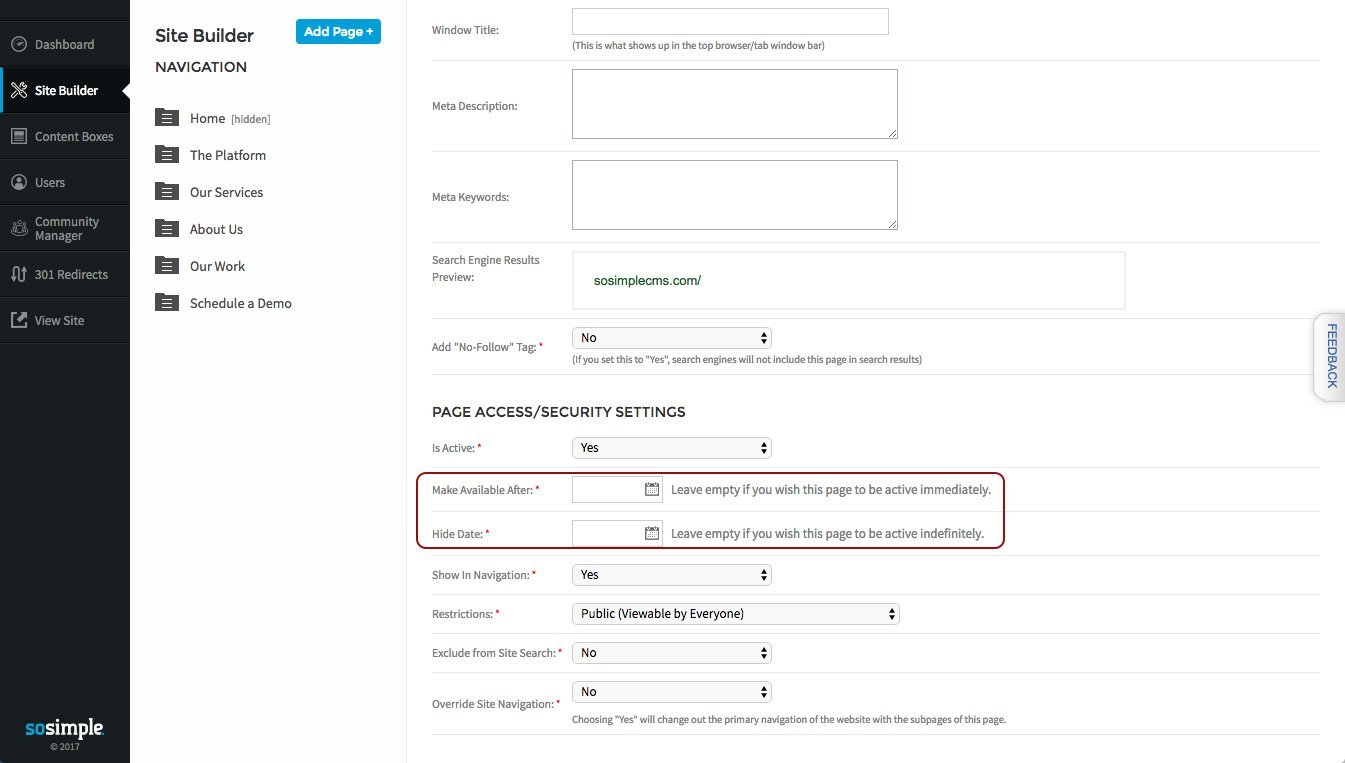
Task: Expand the Show In Navigation dropdown
Action: point(671,575)
